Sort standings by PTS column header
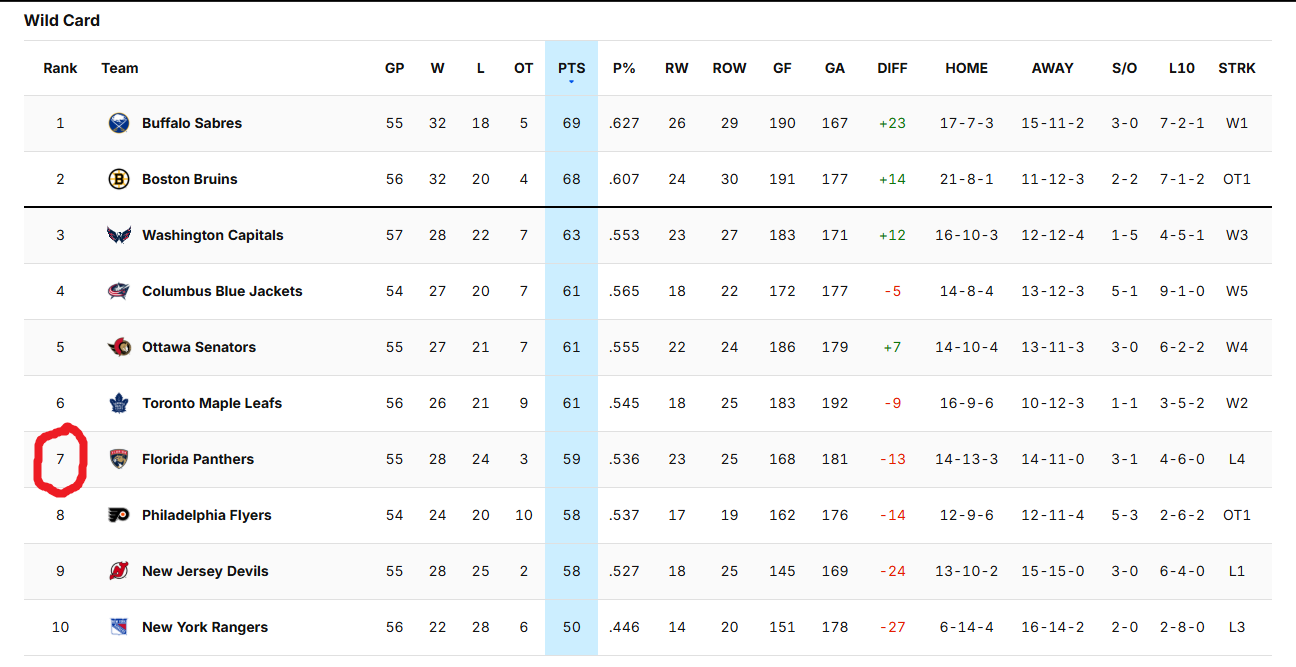This screenshot has width=1296, height=667. [572, 68]
